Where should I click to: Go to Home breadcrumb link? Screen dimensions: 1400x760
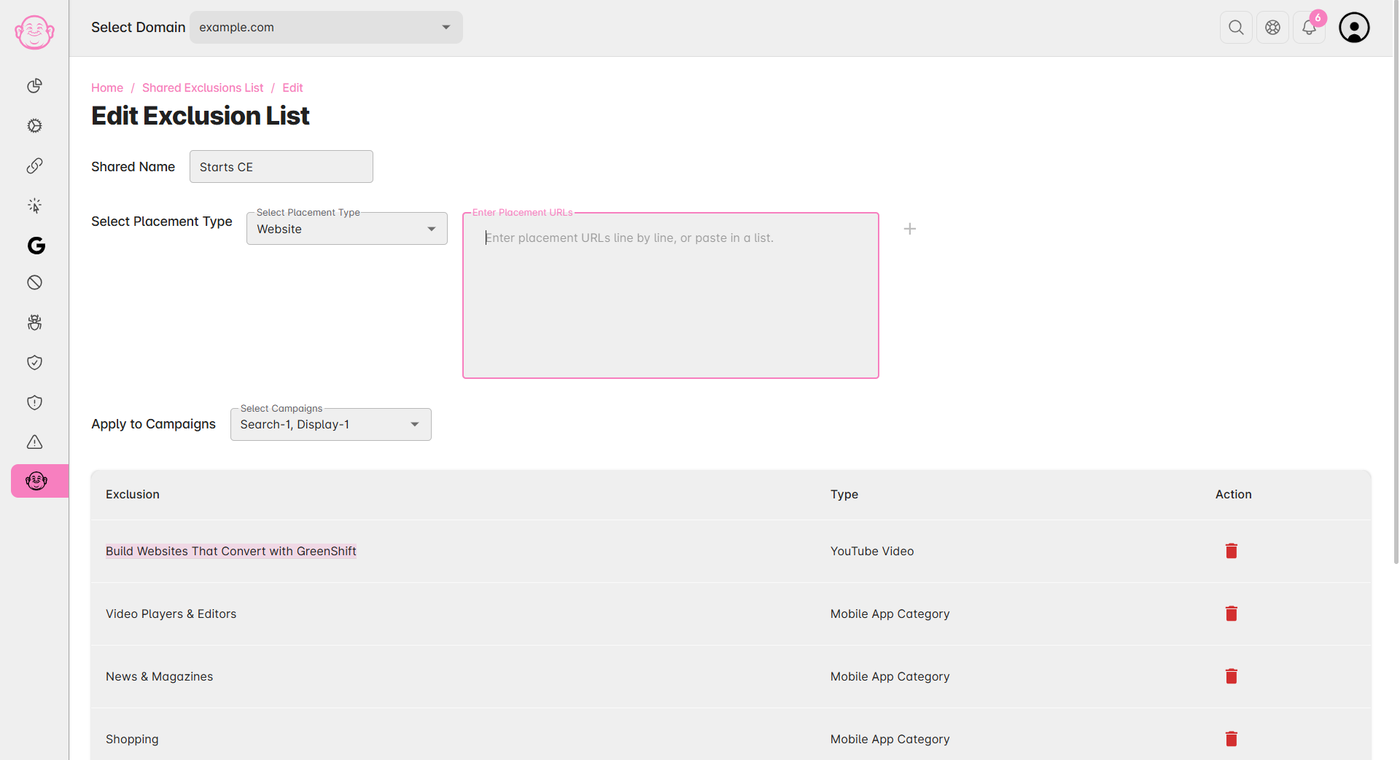pyautogui.click(x=107, y=88)
